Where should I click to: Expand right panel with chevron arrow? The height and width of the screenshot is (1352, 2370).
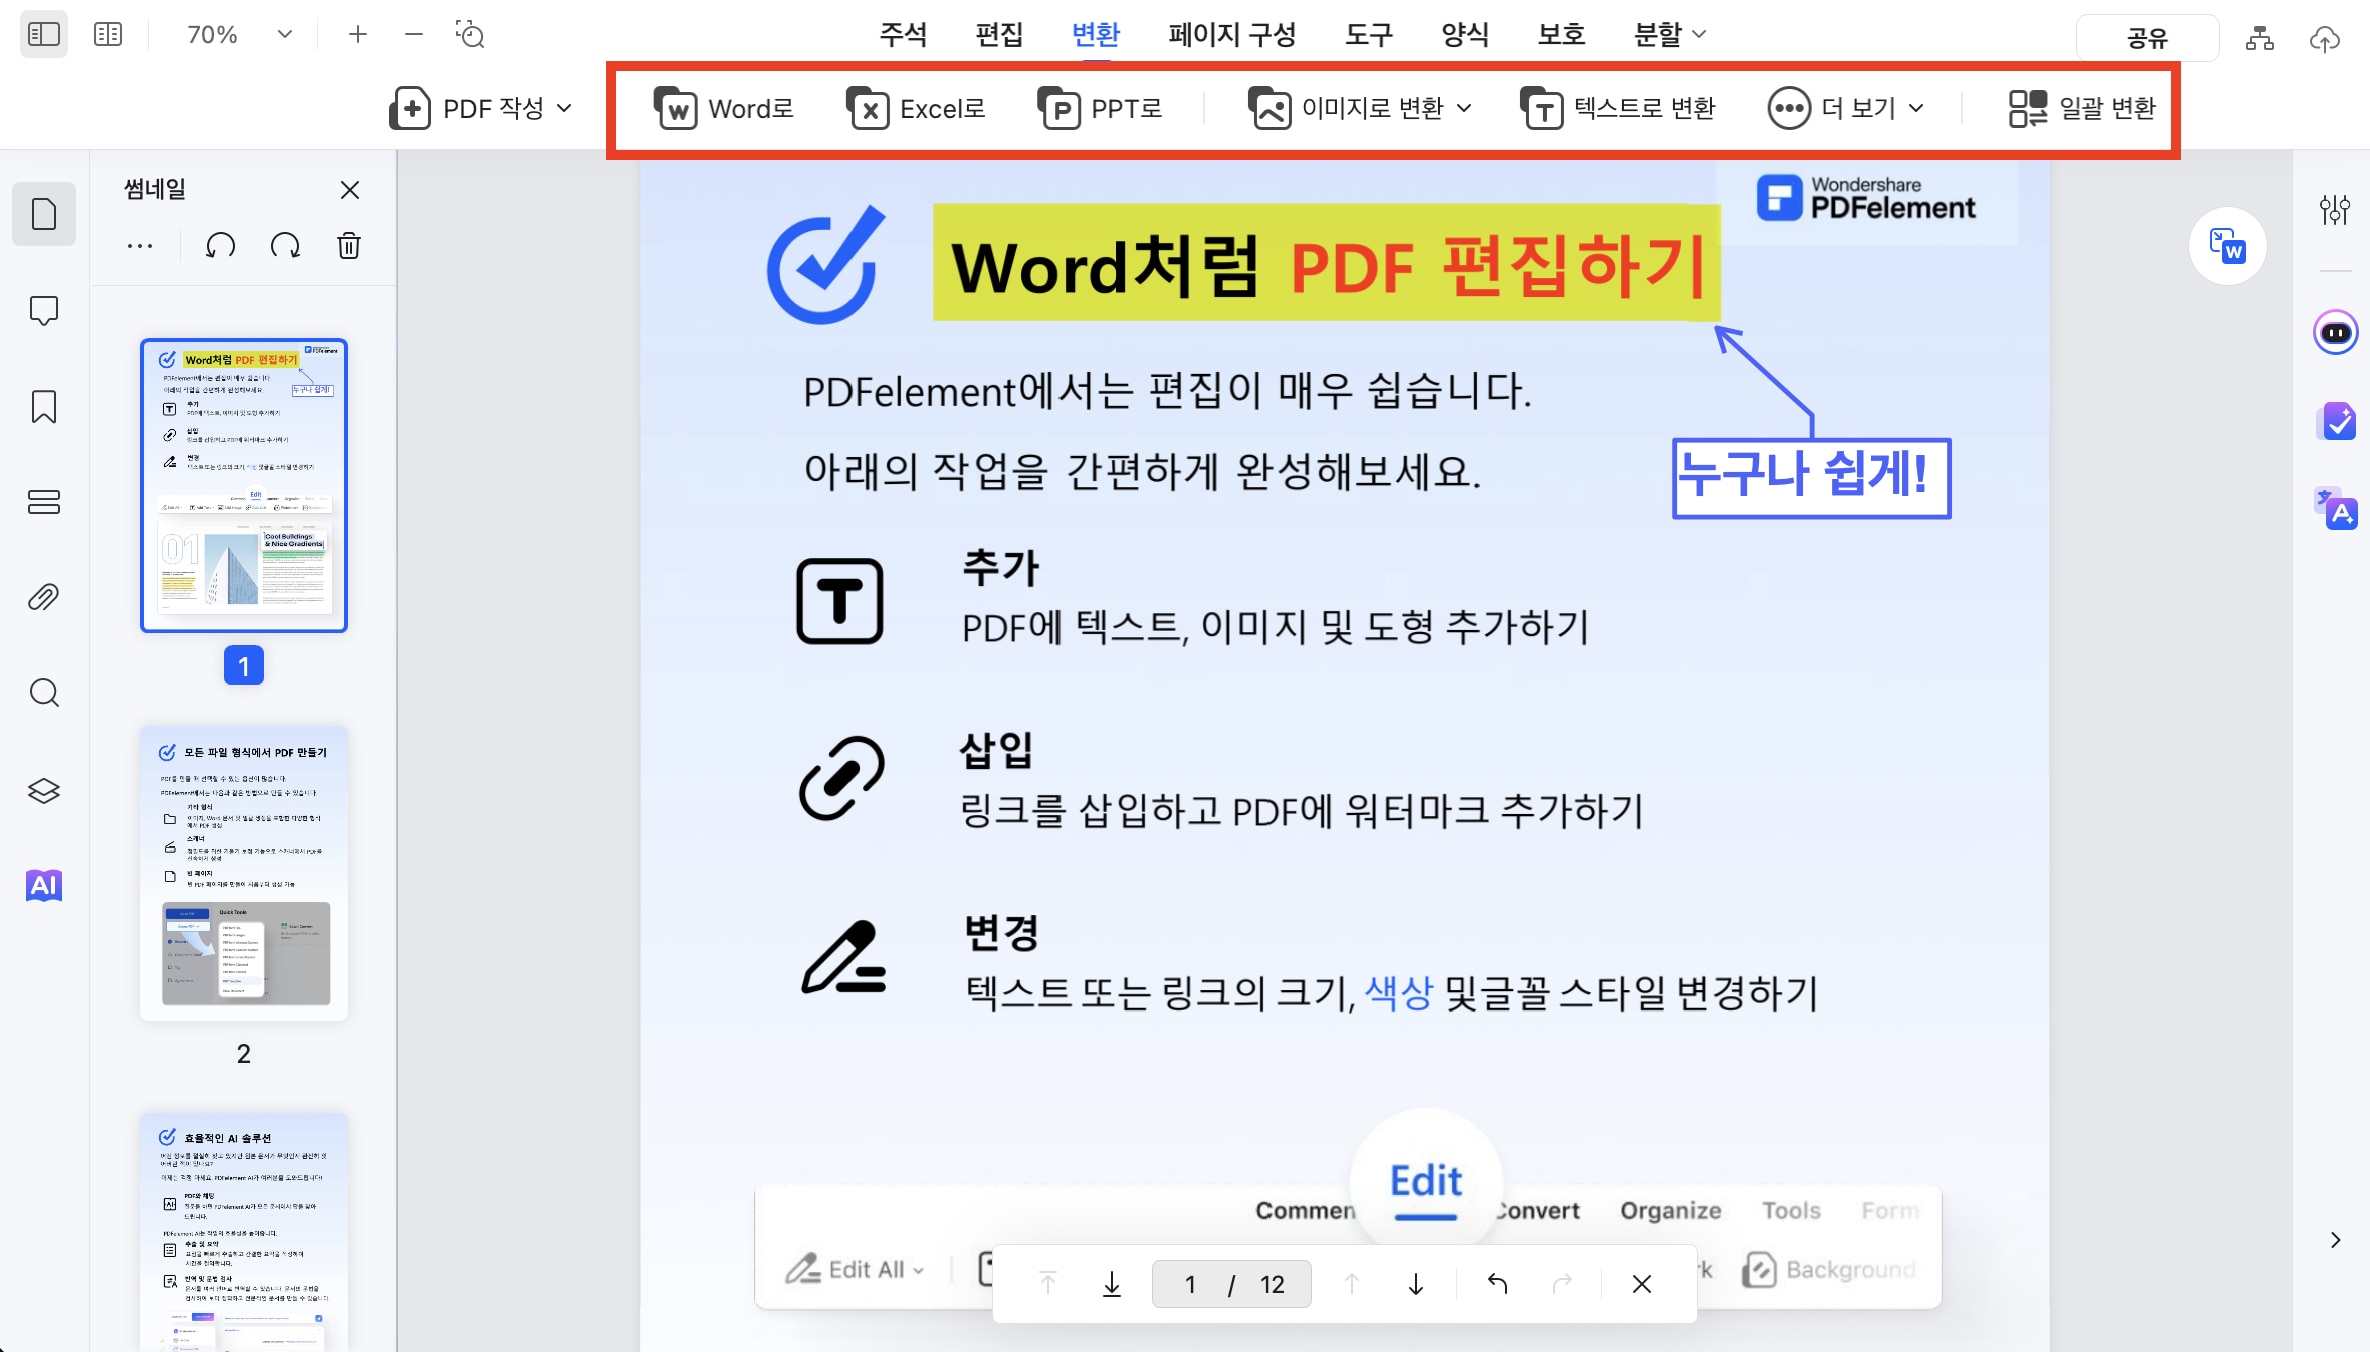[2335, 1240]
